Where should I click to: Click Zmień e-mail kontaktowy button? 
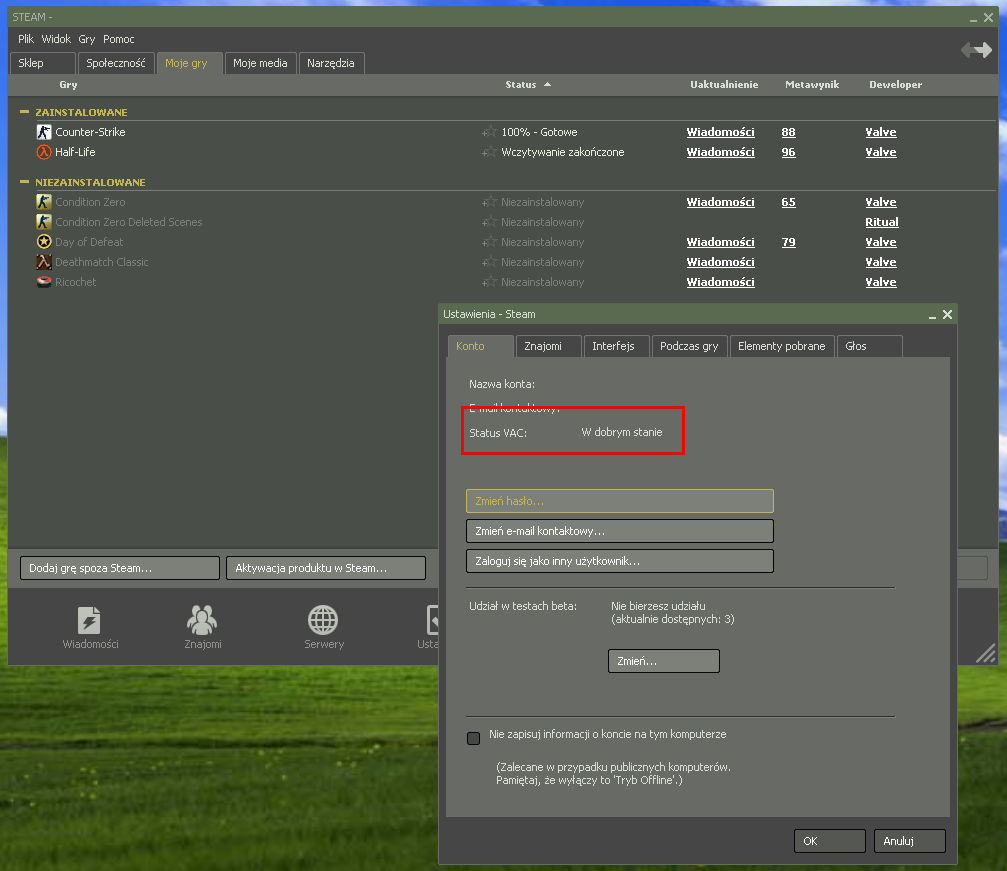(620, 531)
